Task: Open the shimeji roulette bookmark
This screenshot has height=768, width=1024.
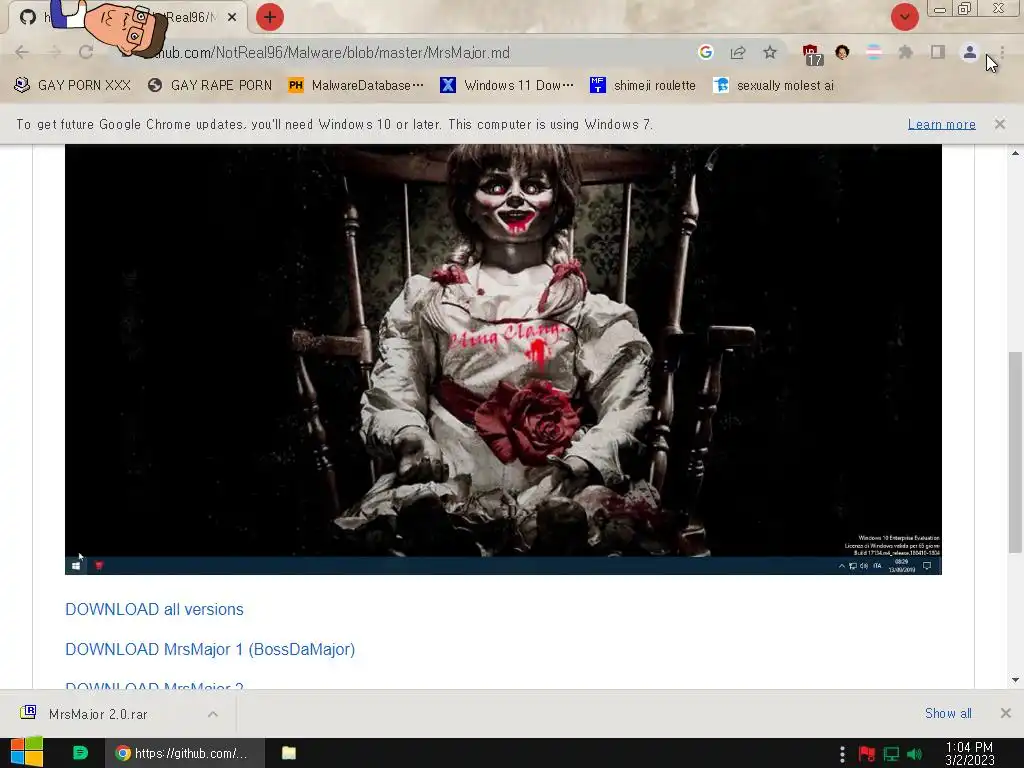Action: 643,86
